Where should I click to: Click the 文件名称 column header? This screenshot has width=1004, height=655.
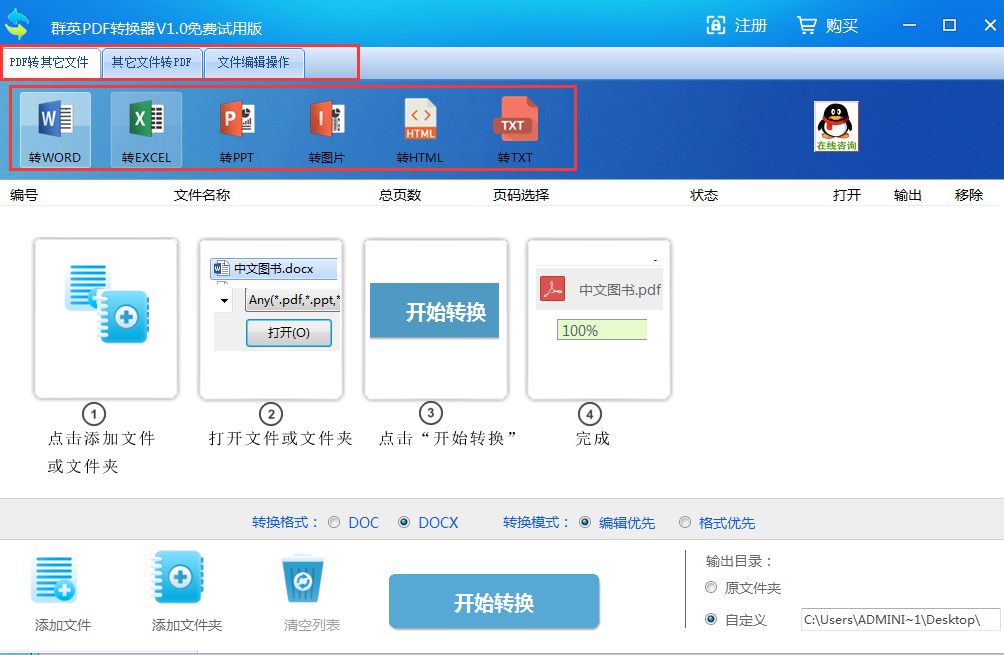pos(202,195)
